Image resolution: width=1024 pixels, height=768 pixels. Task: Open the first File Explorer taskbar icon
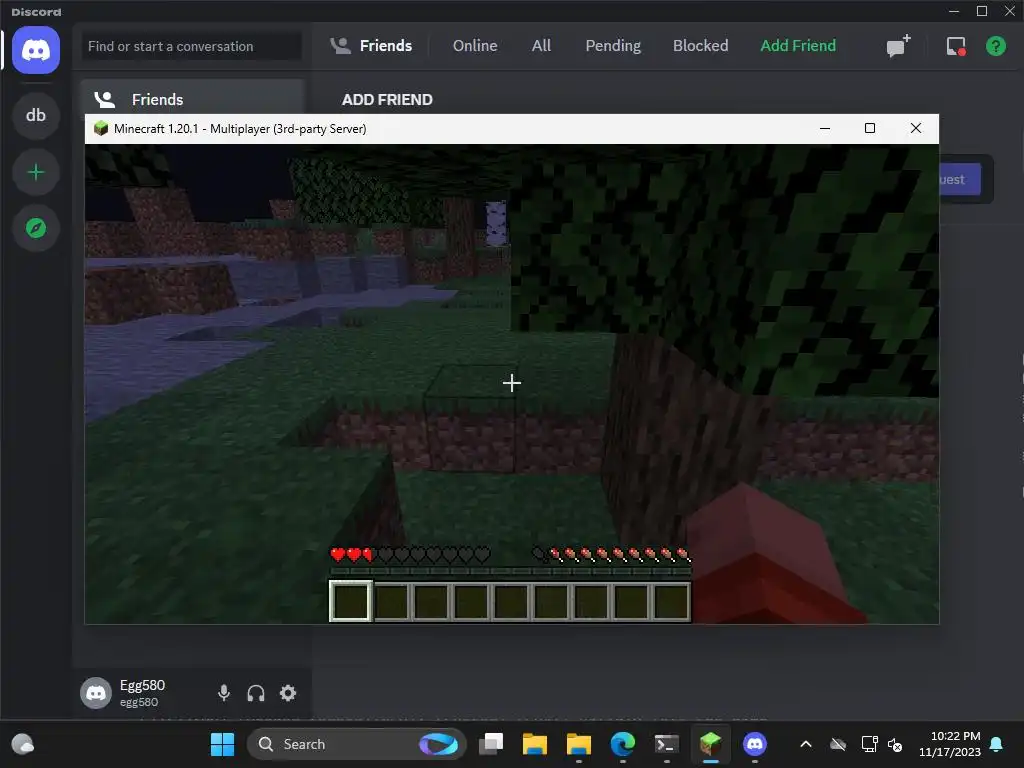[534, 744]
